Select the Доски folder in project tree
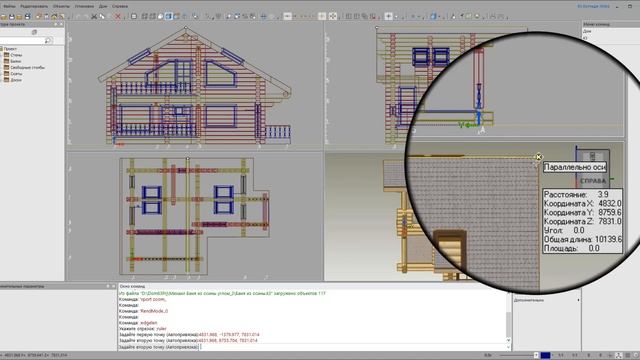640x360 pixels. point(16,80)
